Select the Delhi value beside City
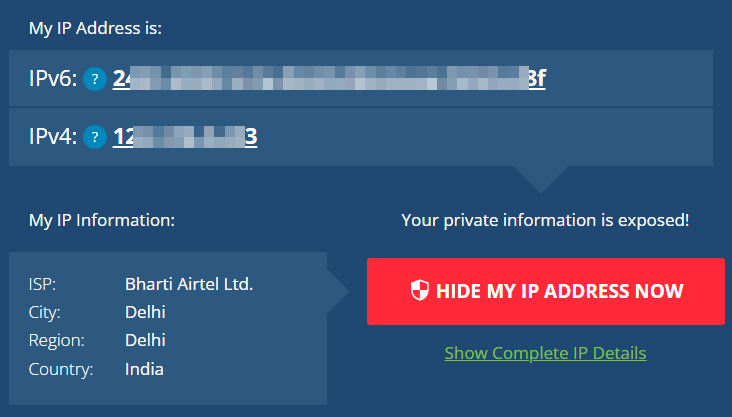Viewport: 732px width, 417px height. 145,312
